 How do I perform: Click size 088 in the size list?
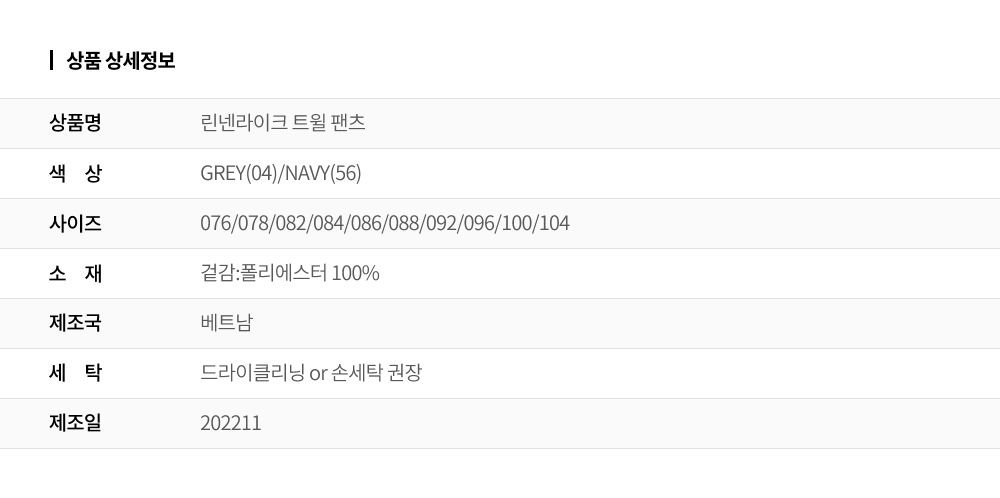406,223
